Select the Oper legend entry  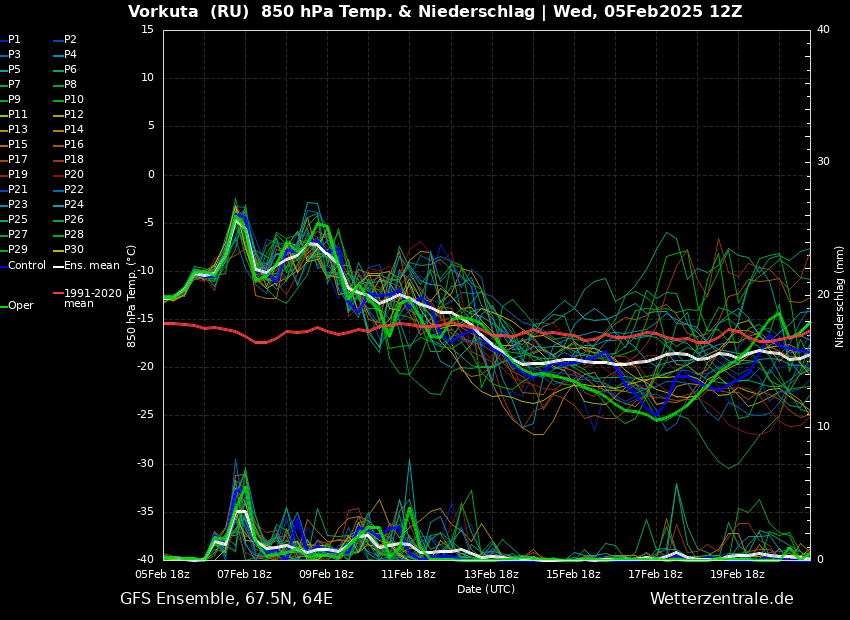pyautogui.click(x=20, y=306)
